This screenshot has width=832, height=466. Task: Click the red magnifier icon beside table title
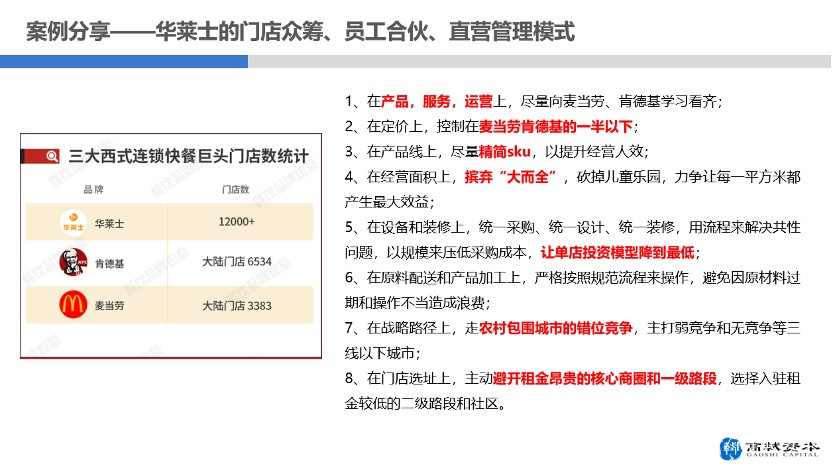(52, 156)
